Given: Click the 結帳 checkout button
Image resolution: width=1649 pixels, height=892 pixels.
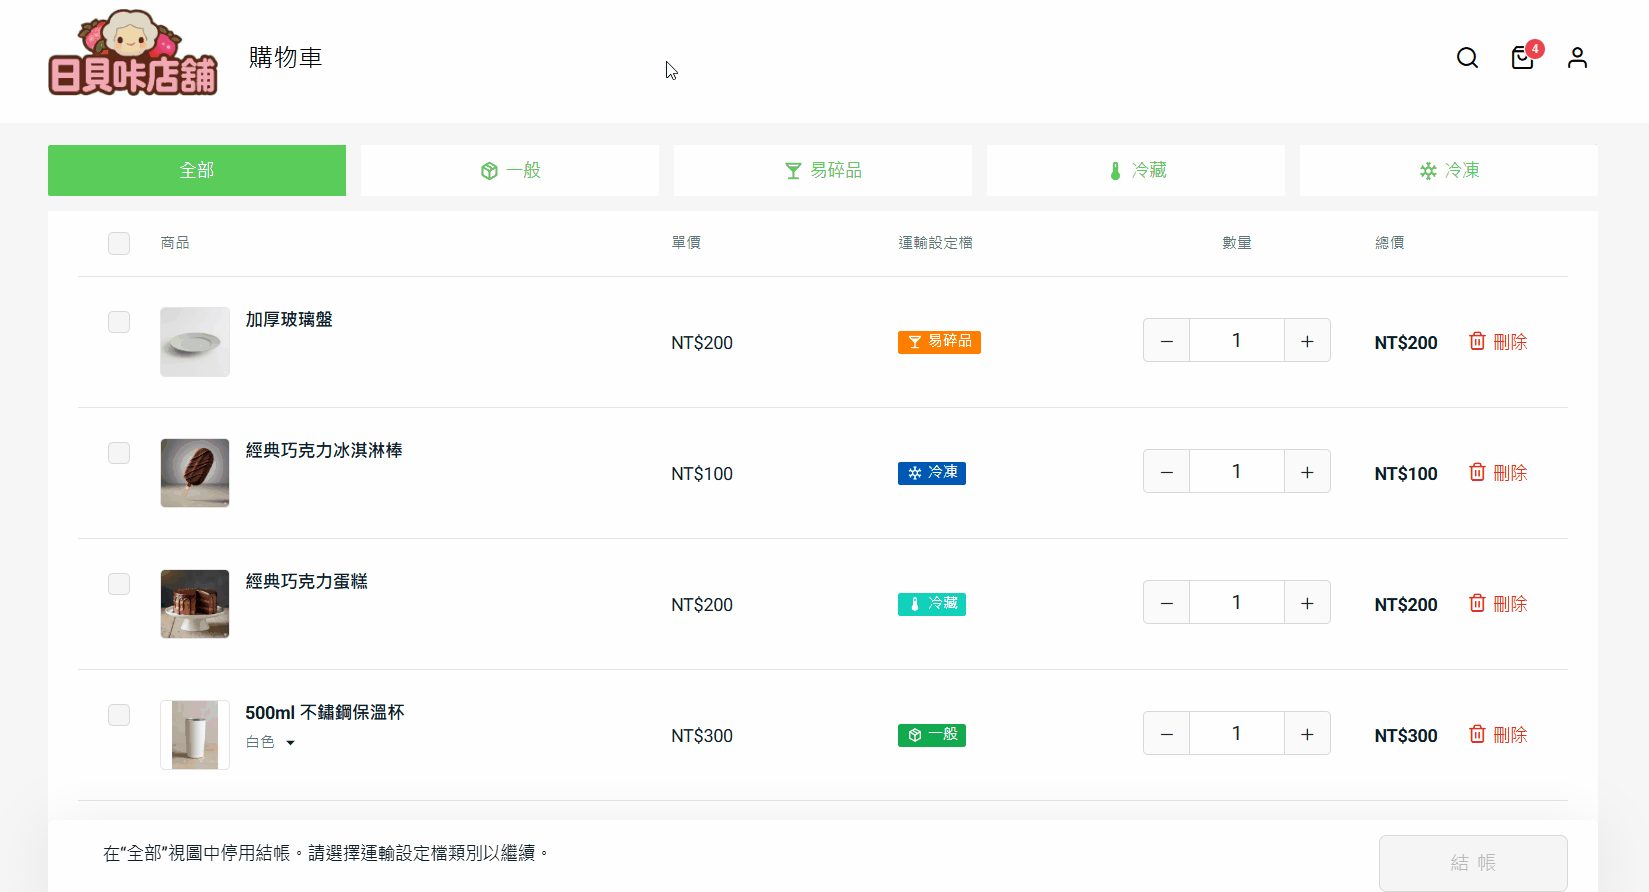Looking at the screenshot, I should coord(1473,862).
